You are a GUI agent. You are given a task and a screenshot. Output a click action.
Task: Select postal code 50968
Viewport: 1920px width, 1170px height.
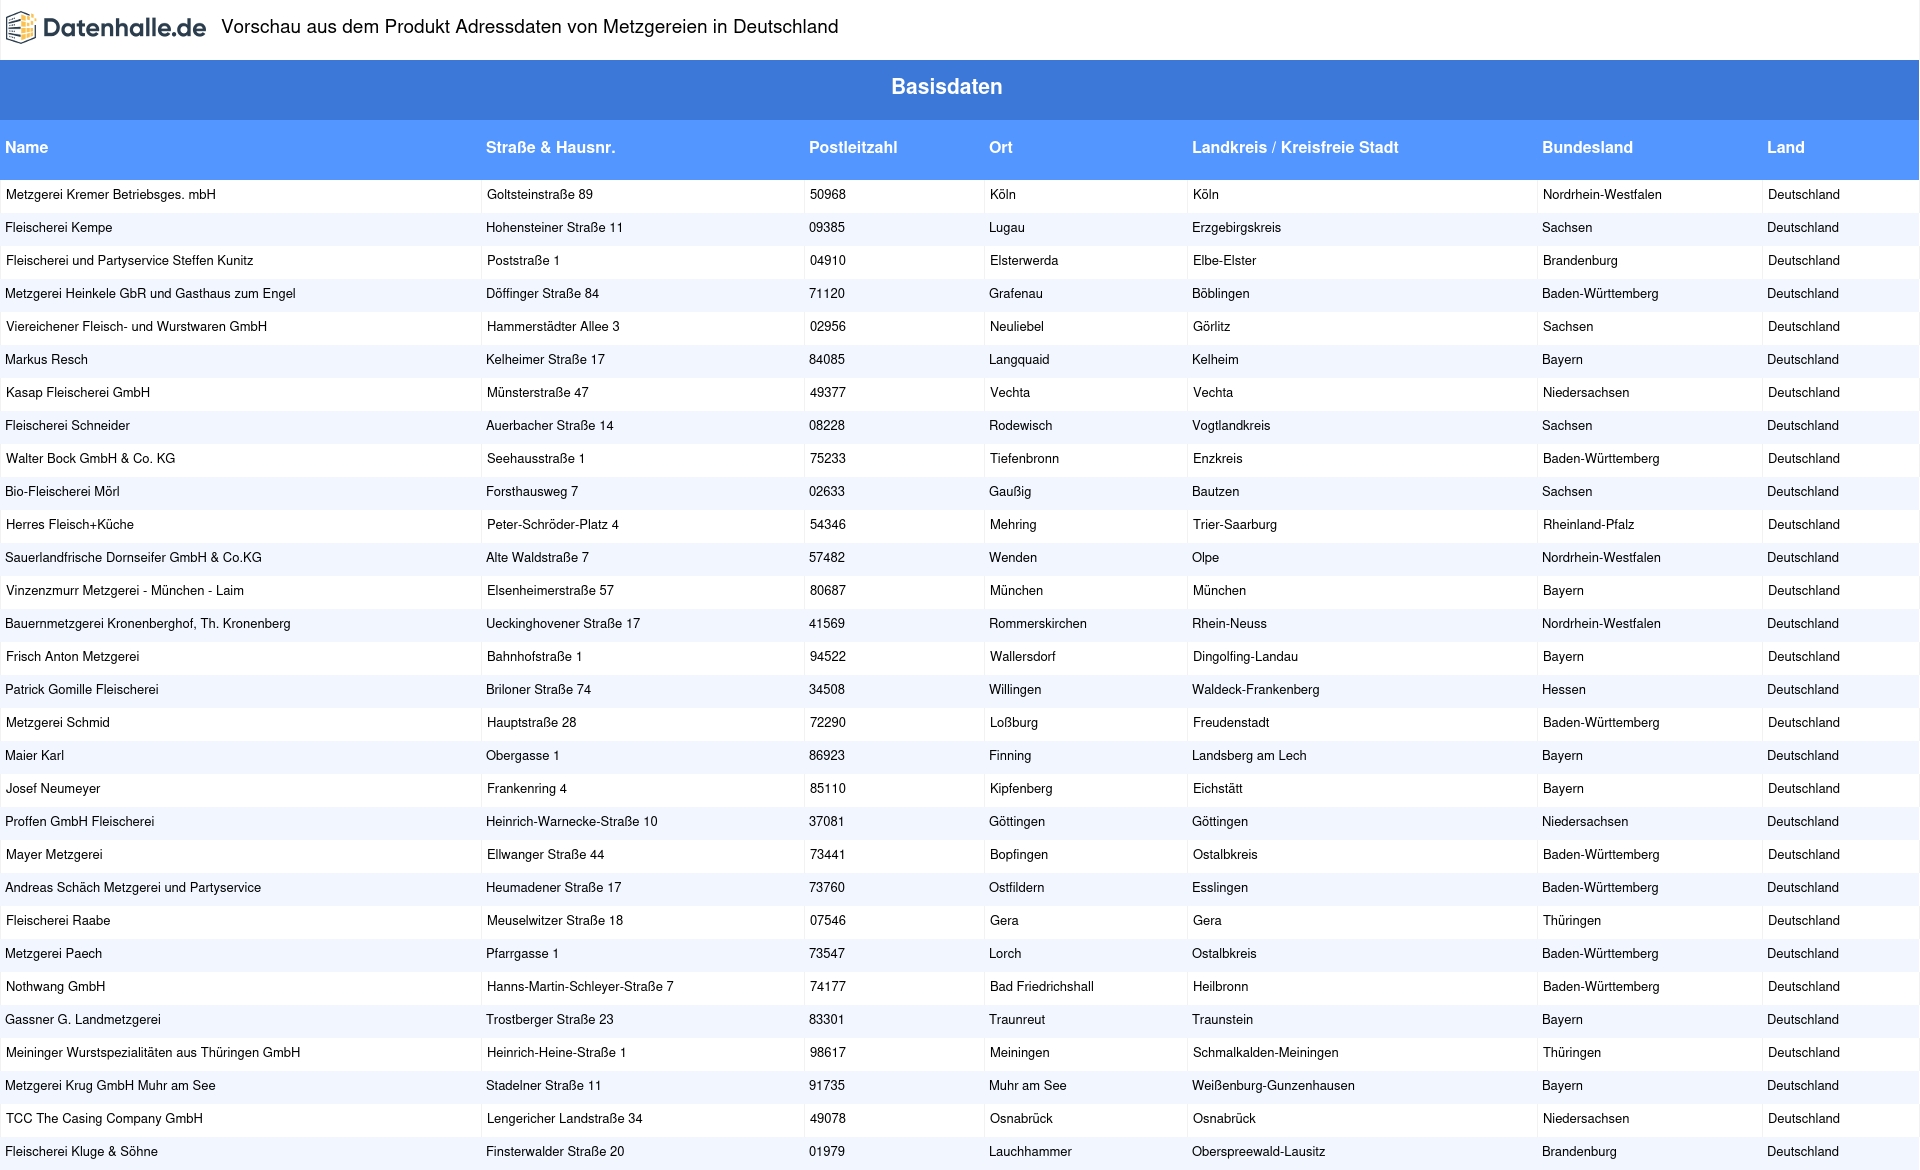(828, 195)
